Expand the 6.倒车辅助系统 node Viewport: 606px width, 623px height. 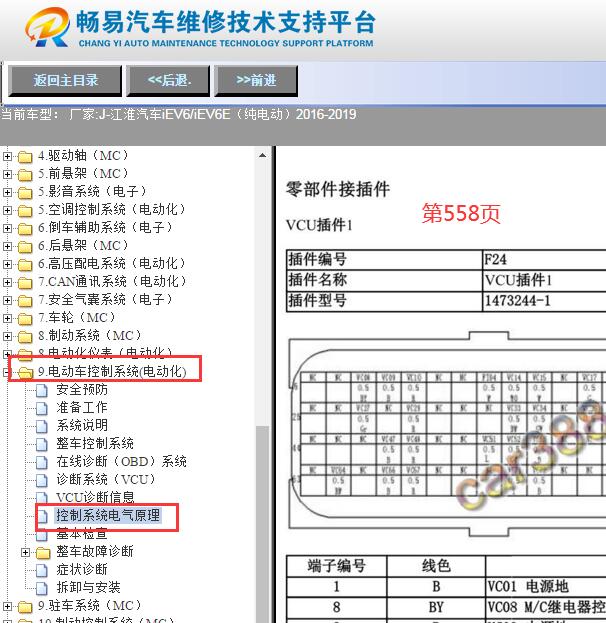point(7,228)
